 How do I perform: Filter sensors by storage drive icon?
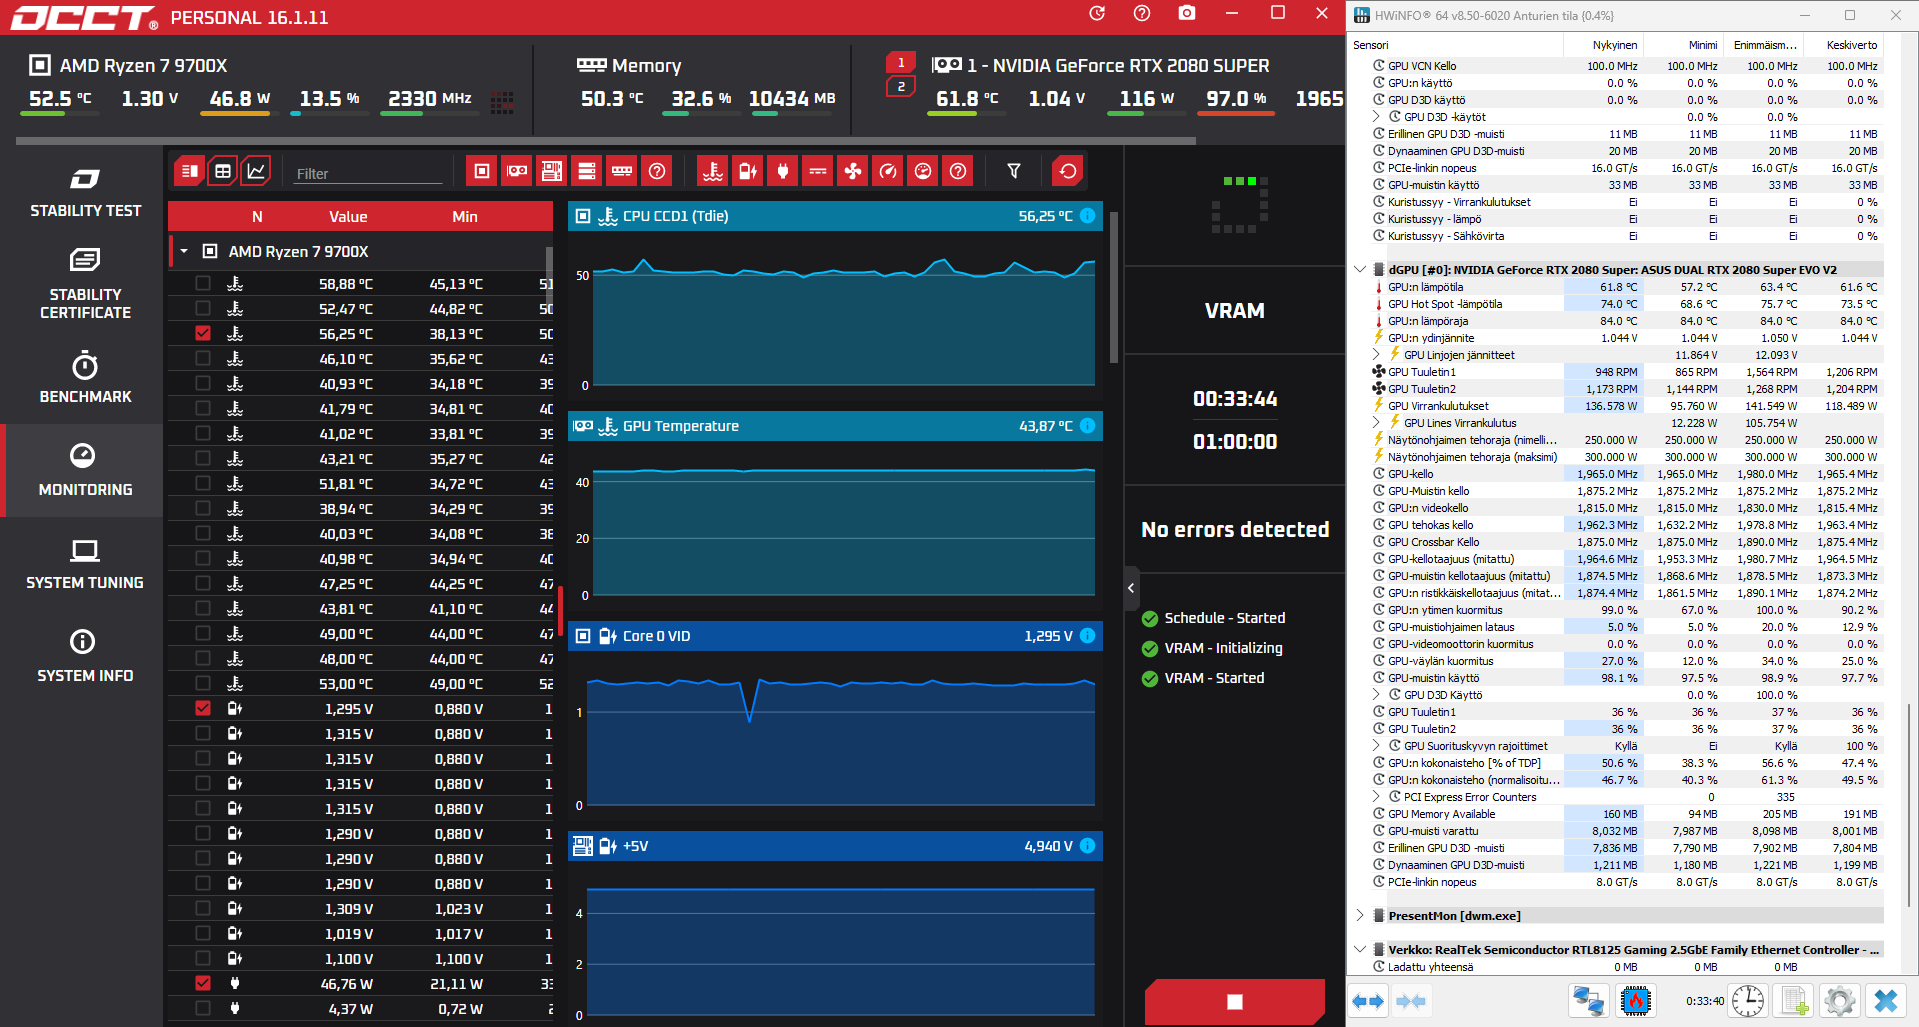[587, 171]
